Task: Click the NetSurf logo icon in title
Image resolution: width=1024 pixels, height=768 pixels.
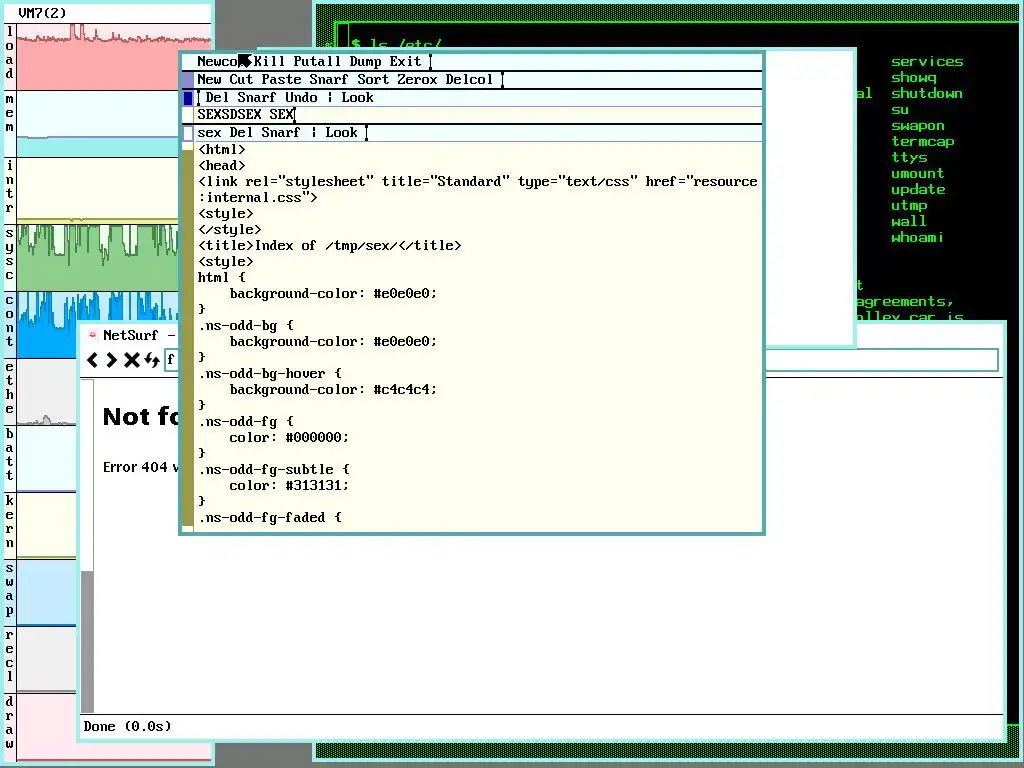Action: tap(92, 334)
